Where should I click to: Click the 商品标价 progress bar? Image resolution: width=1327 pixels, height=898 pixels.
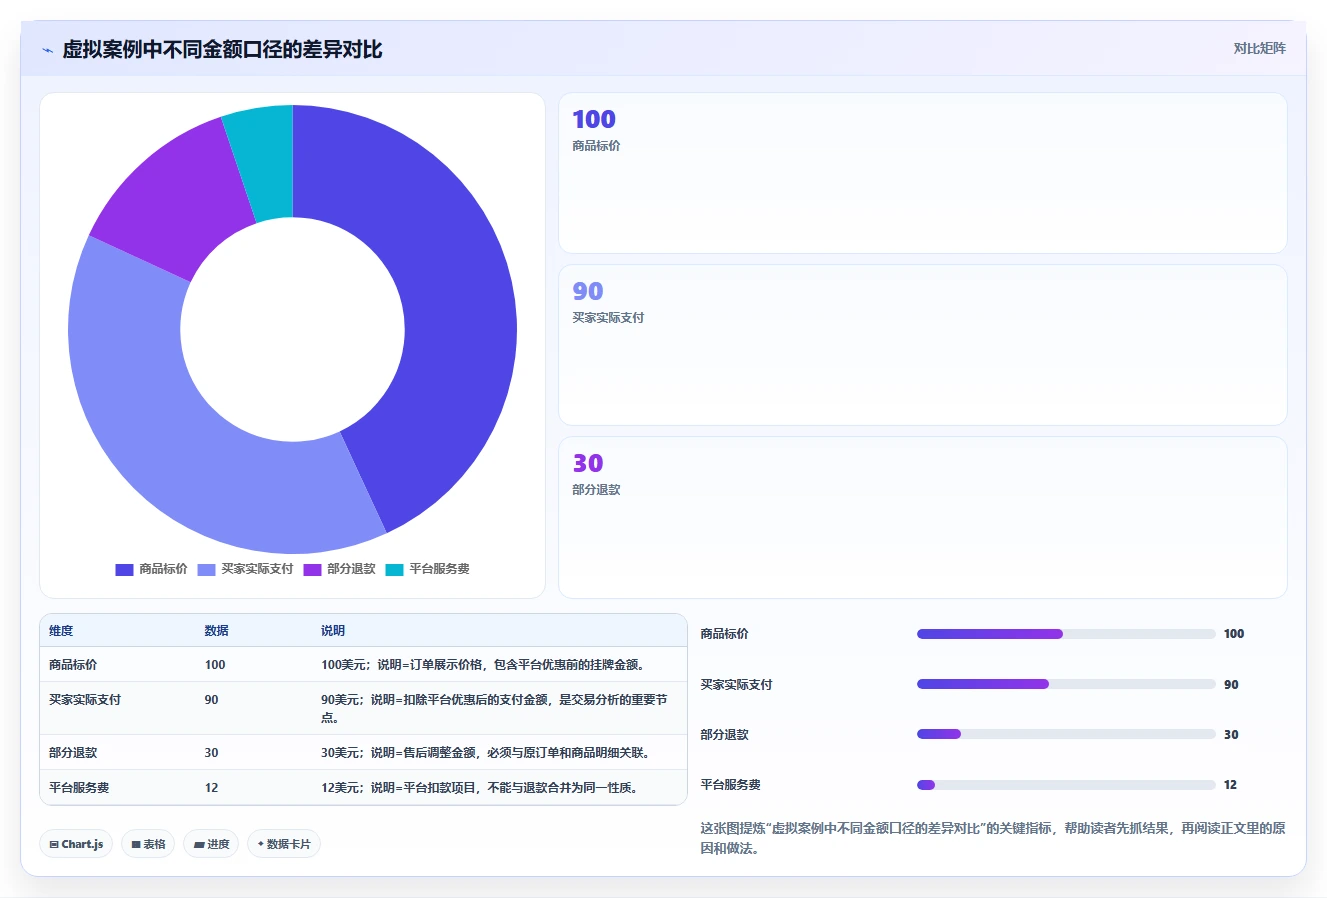1066,634
